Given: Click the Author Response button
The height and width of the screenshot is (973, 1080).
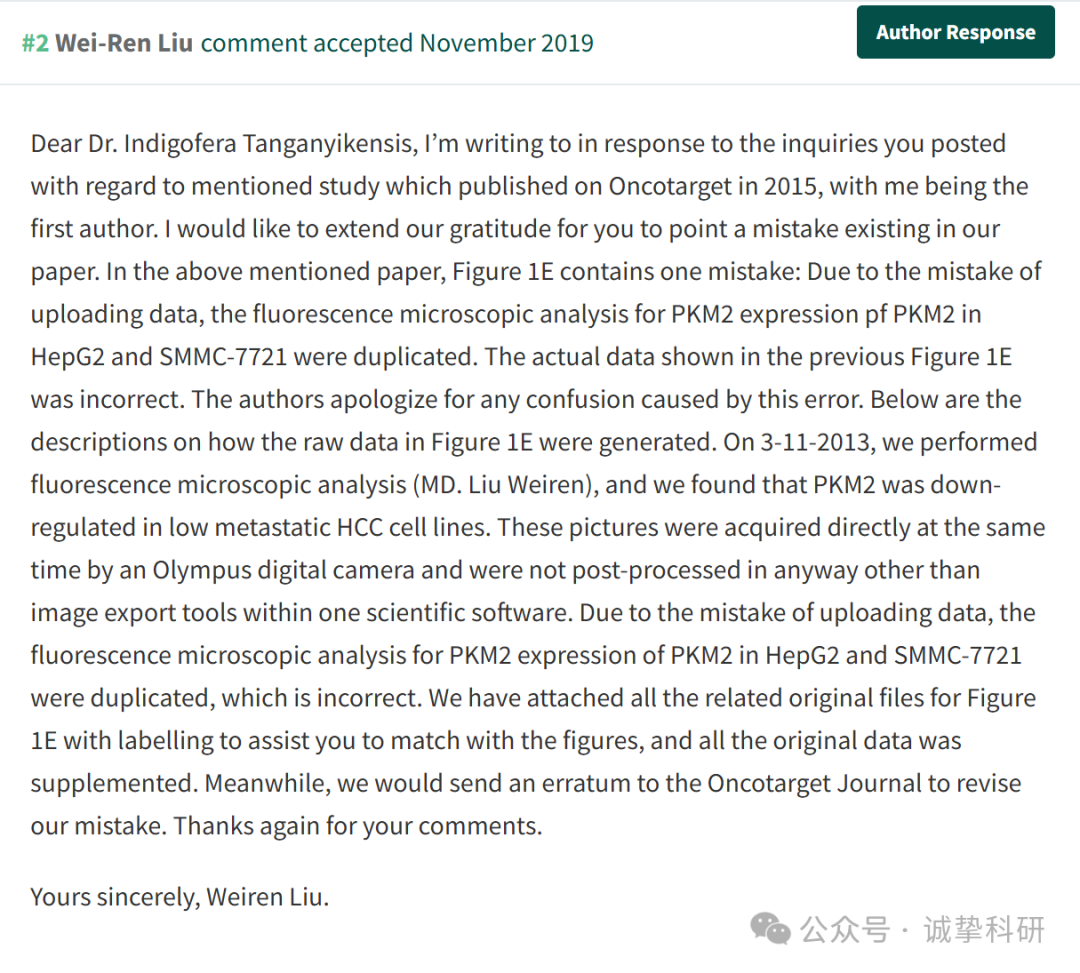Looking at the screenshot, I should (955, 32).
